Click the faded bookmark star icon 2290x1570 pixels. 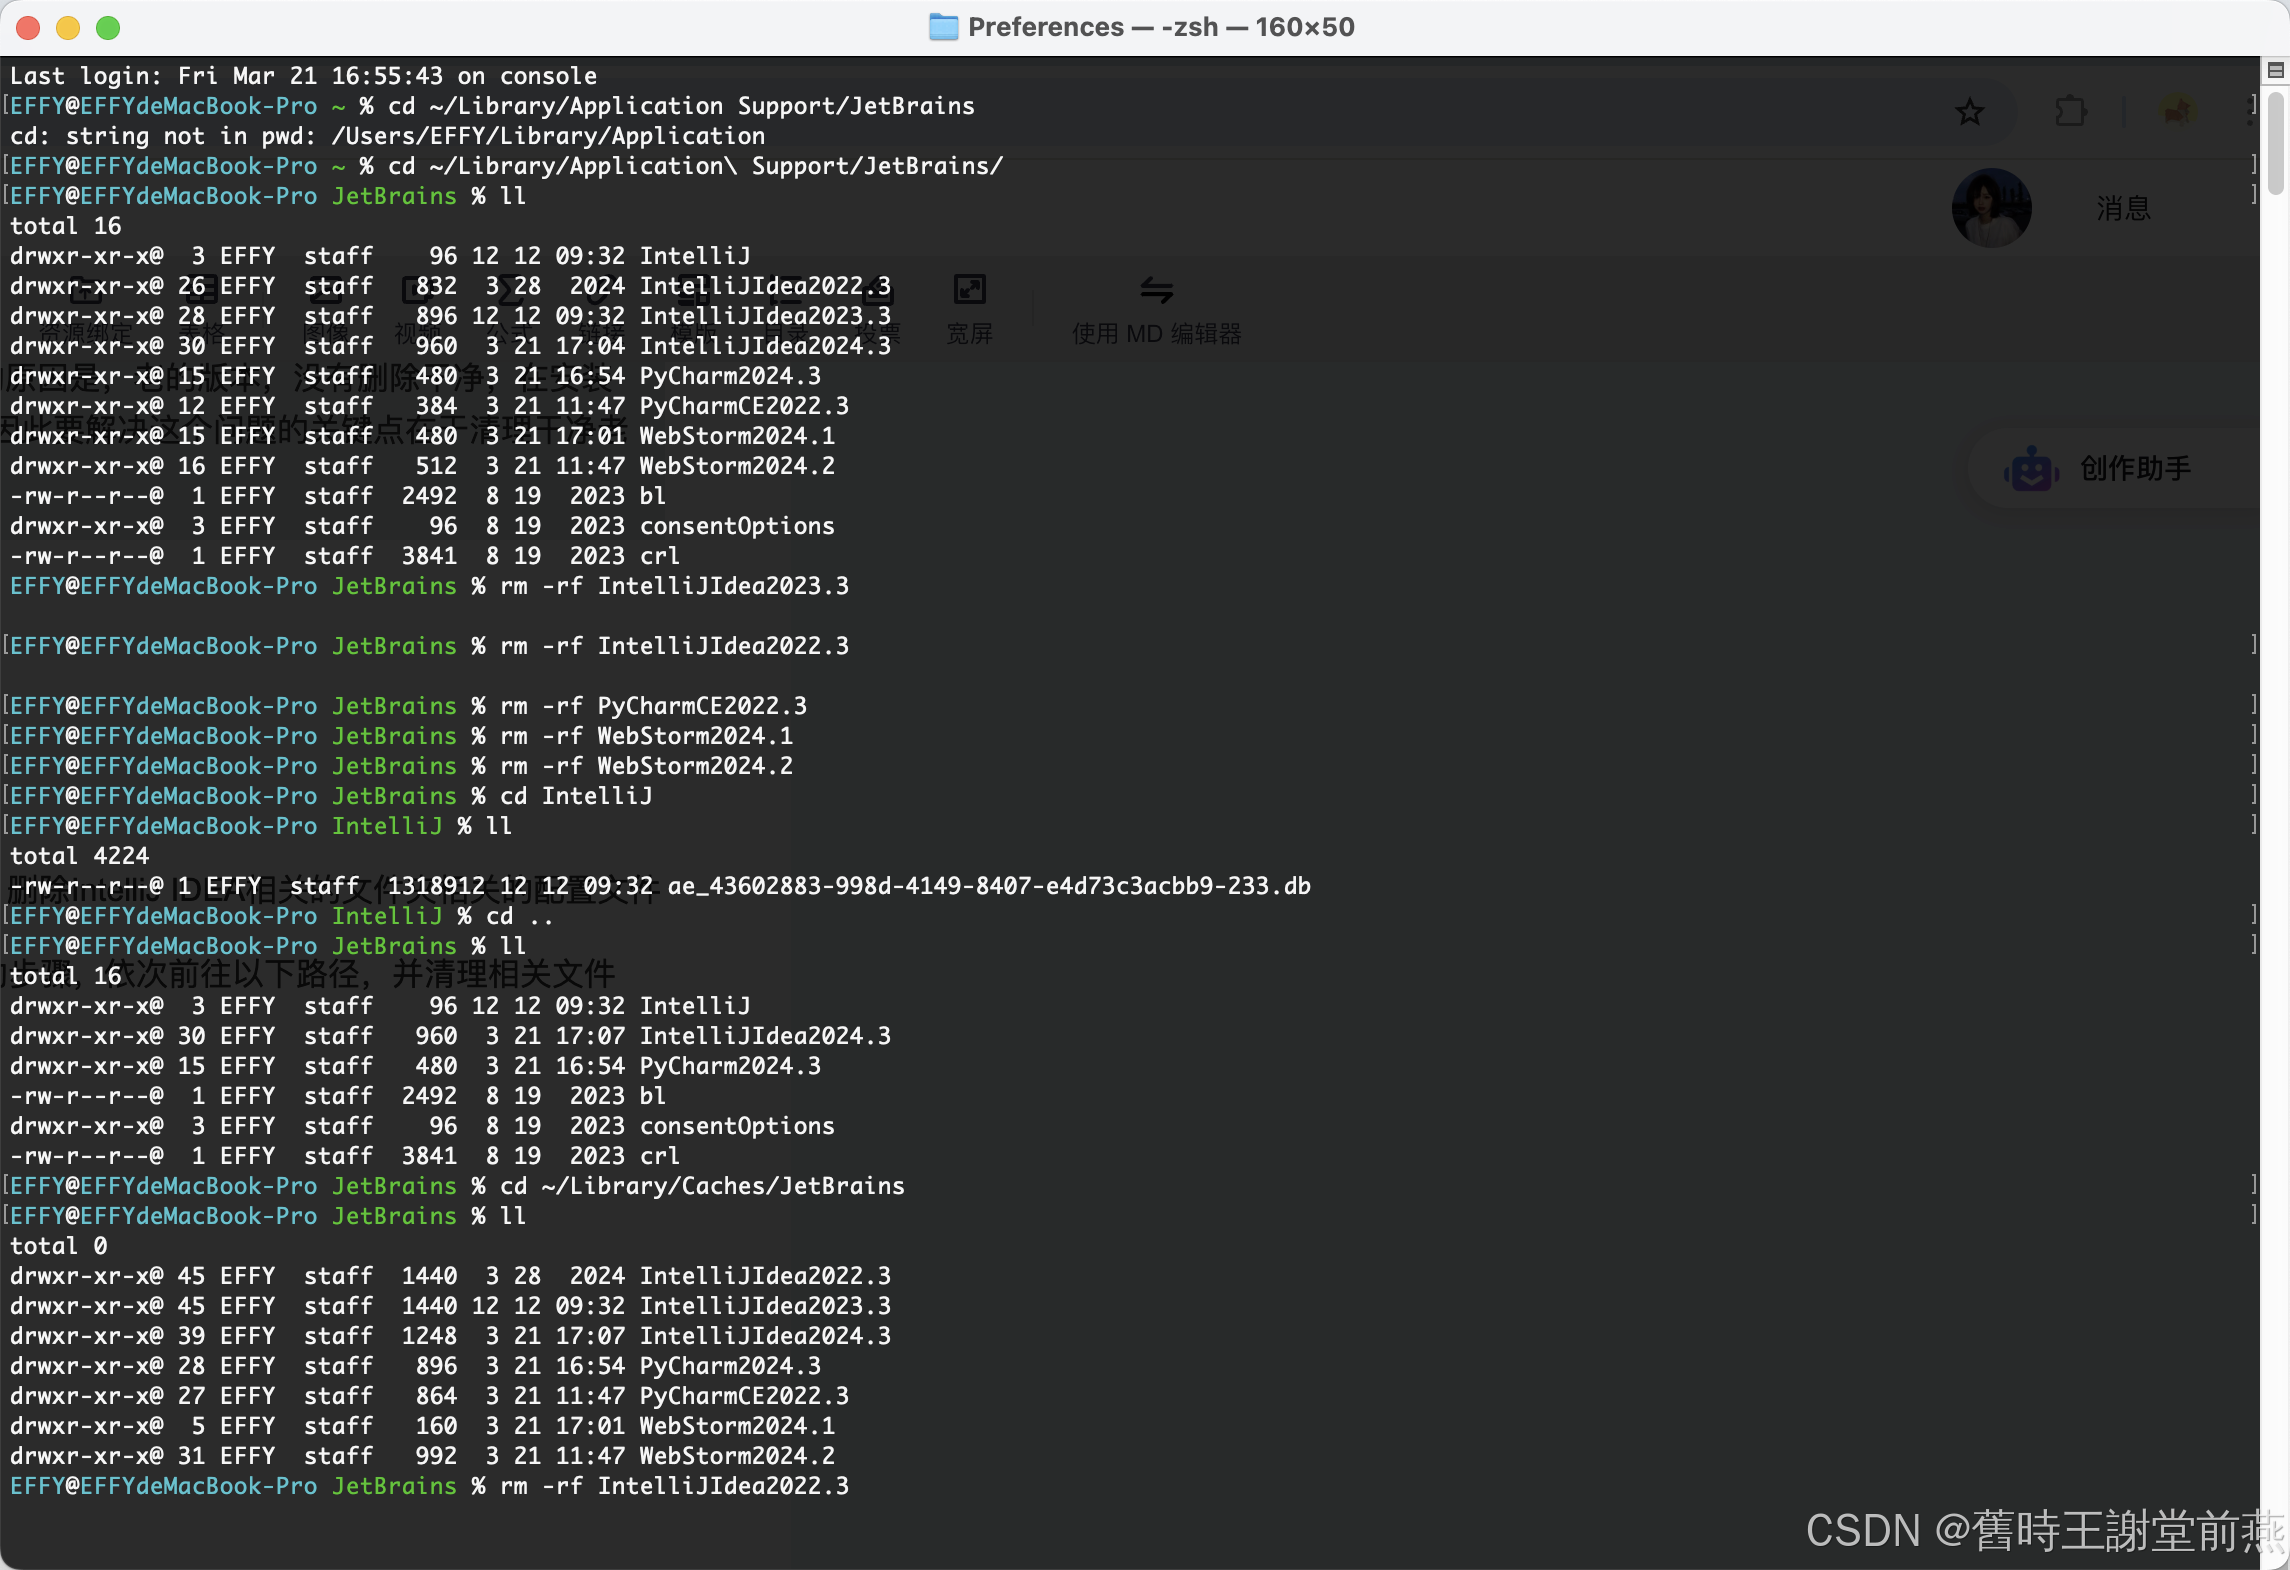pyautogui.click(x=1969, y=111)
